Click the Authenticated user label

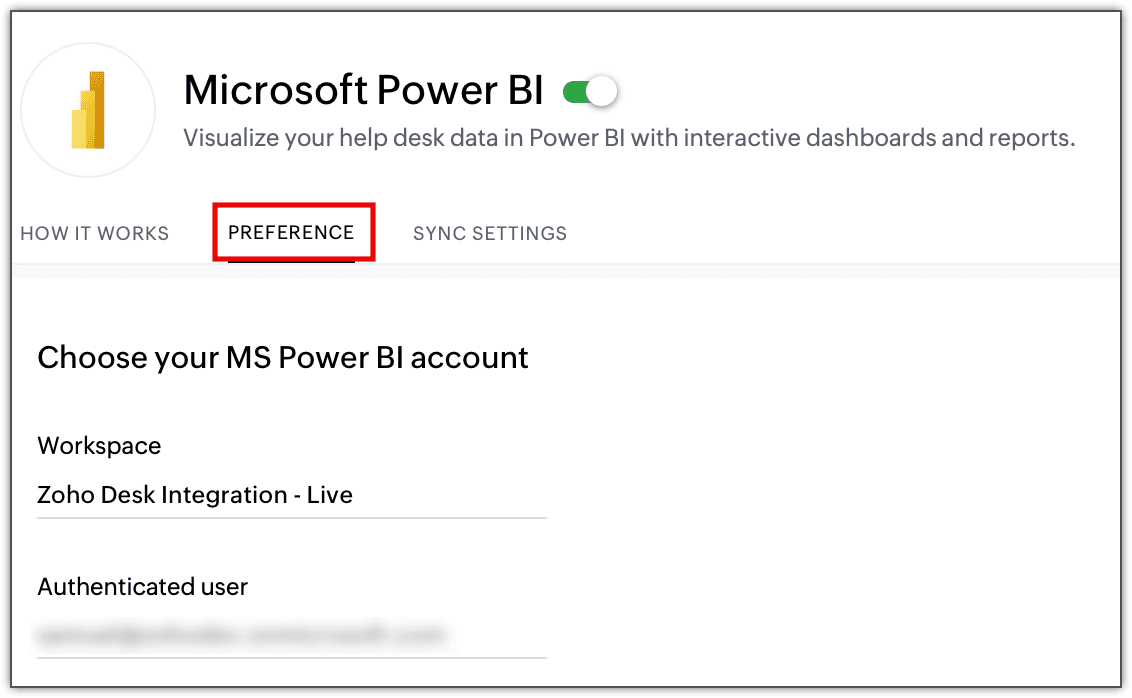pos(142,587)
